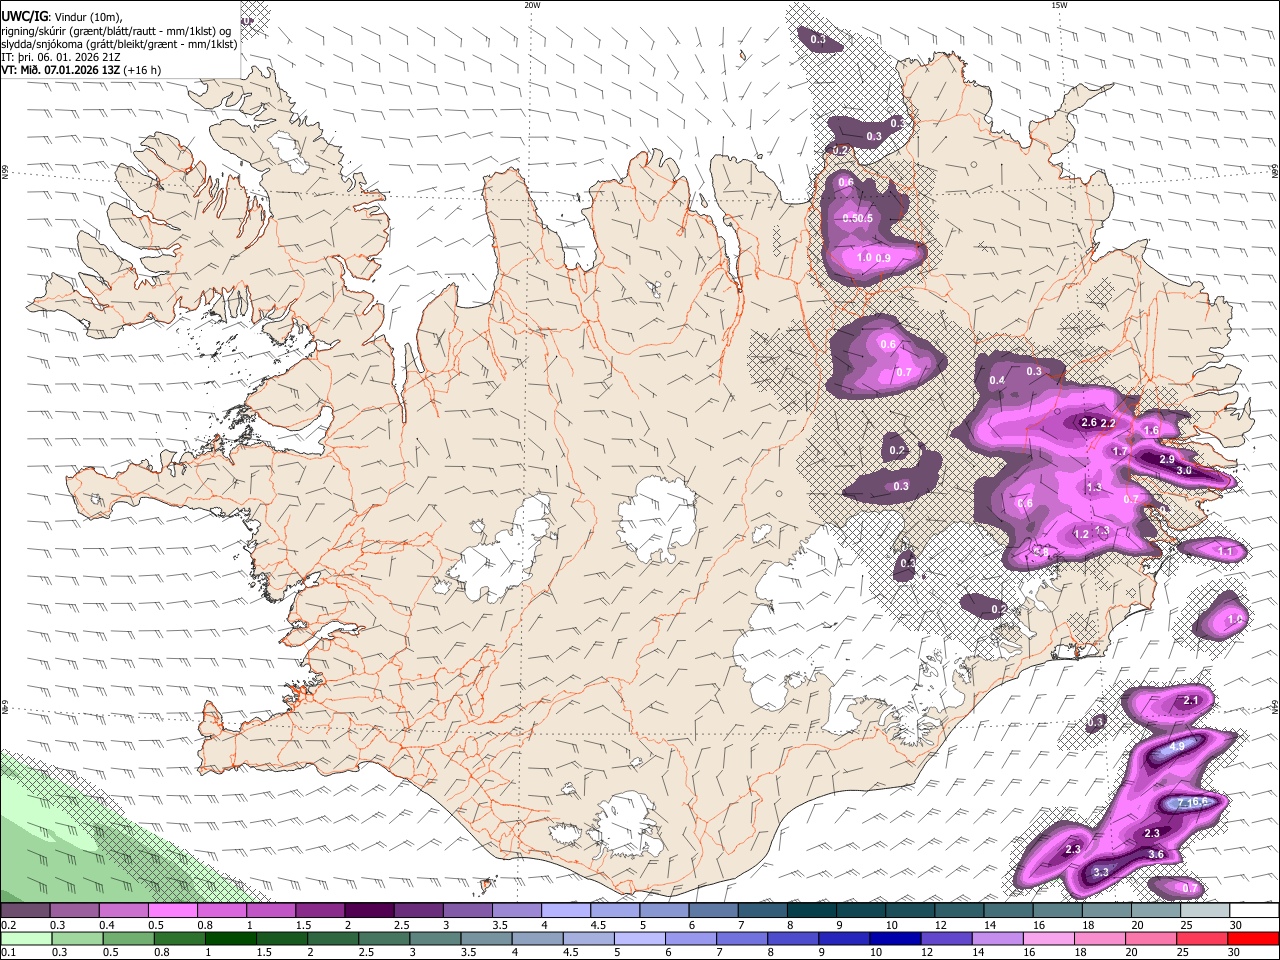
Task: Click the 1.1 precipitation value off the east coast
Action: tap(1227, 551)
